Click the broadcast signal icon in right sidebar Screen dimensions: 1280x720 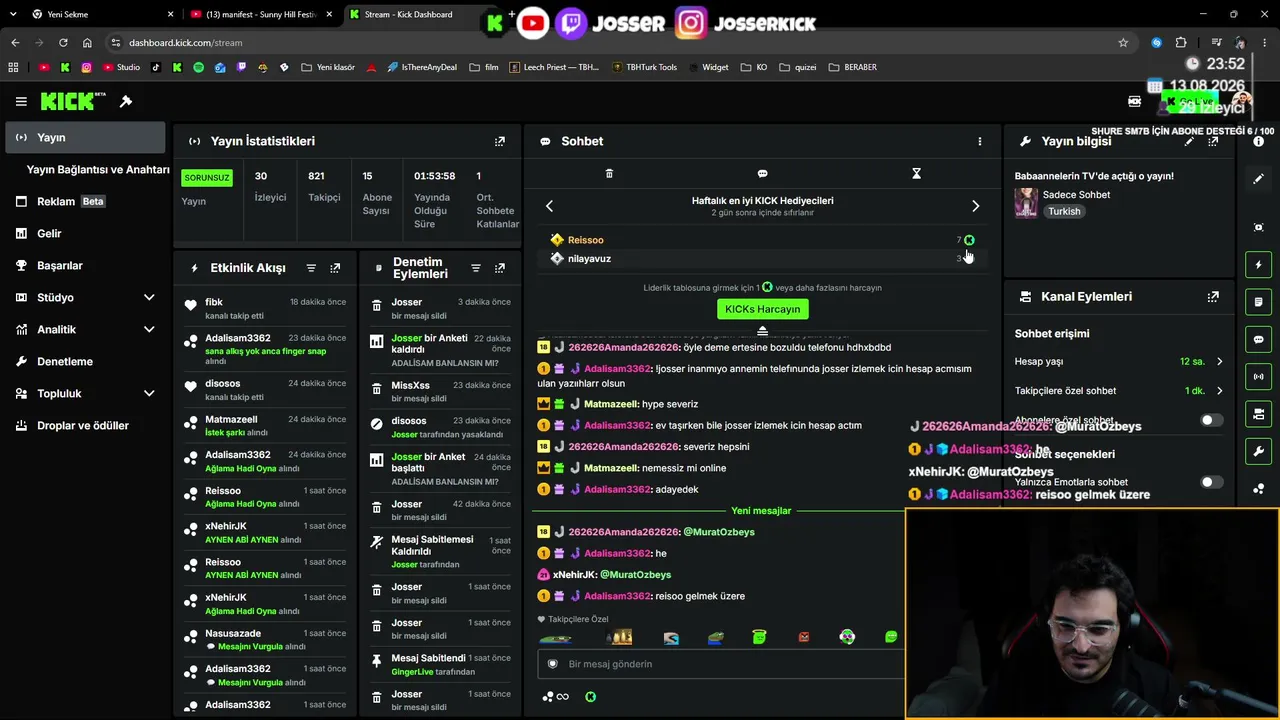tap(1259, 377)
